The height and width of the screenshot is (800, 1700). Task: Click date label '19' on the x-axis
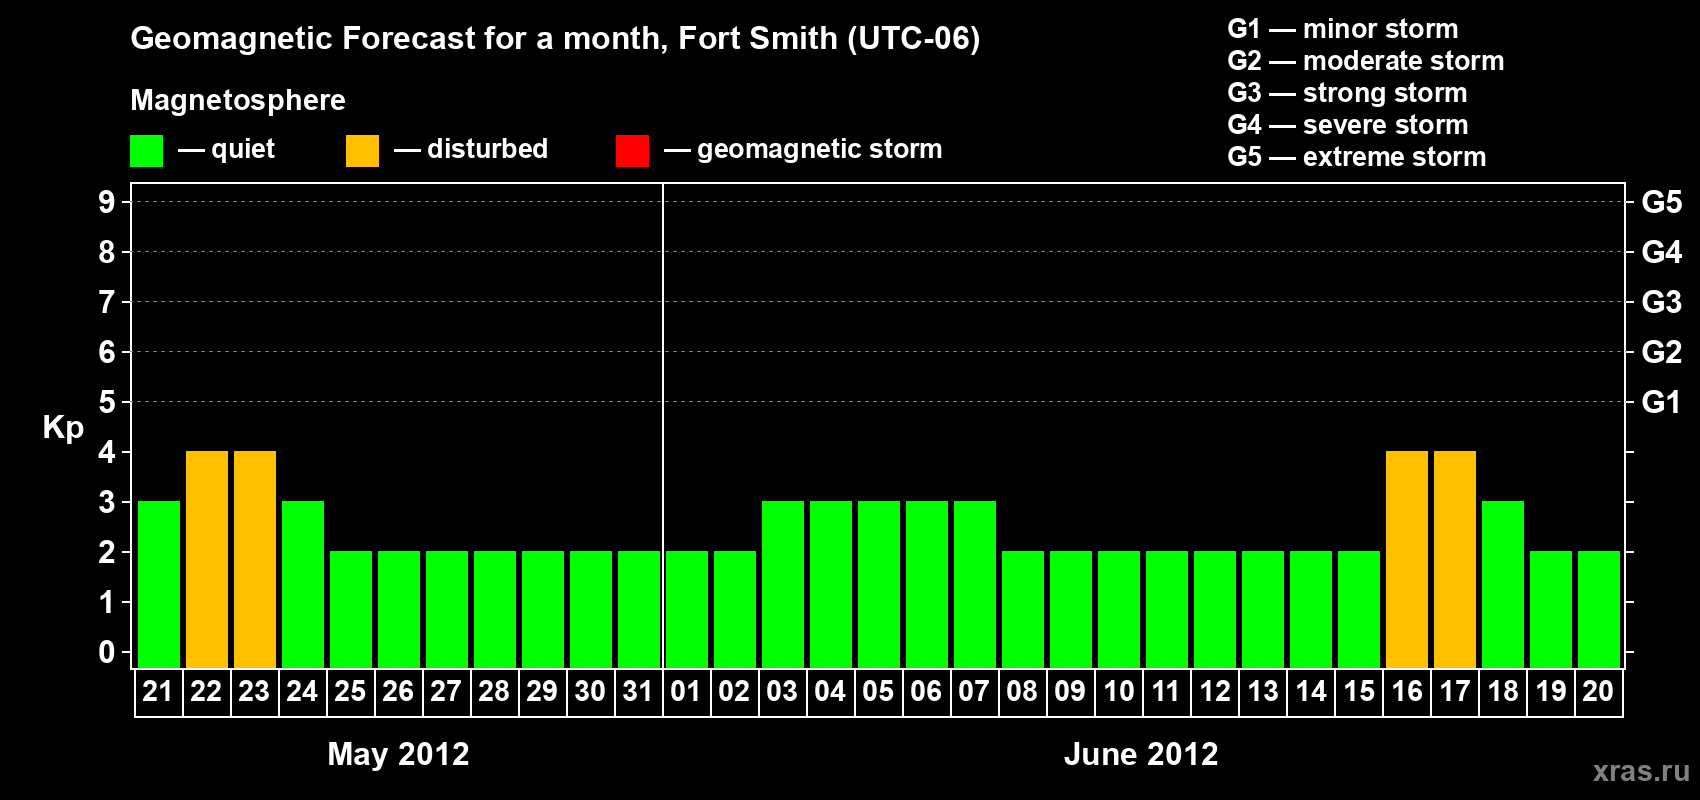[1550, 691]
